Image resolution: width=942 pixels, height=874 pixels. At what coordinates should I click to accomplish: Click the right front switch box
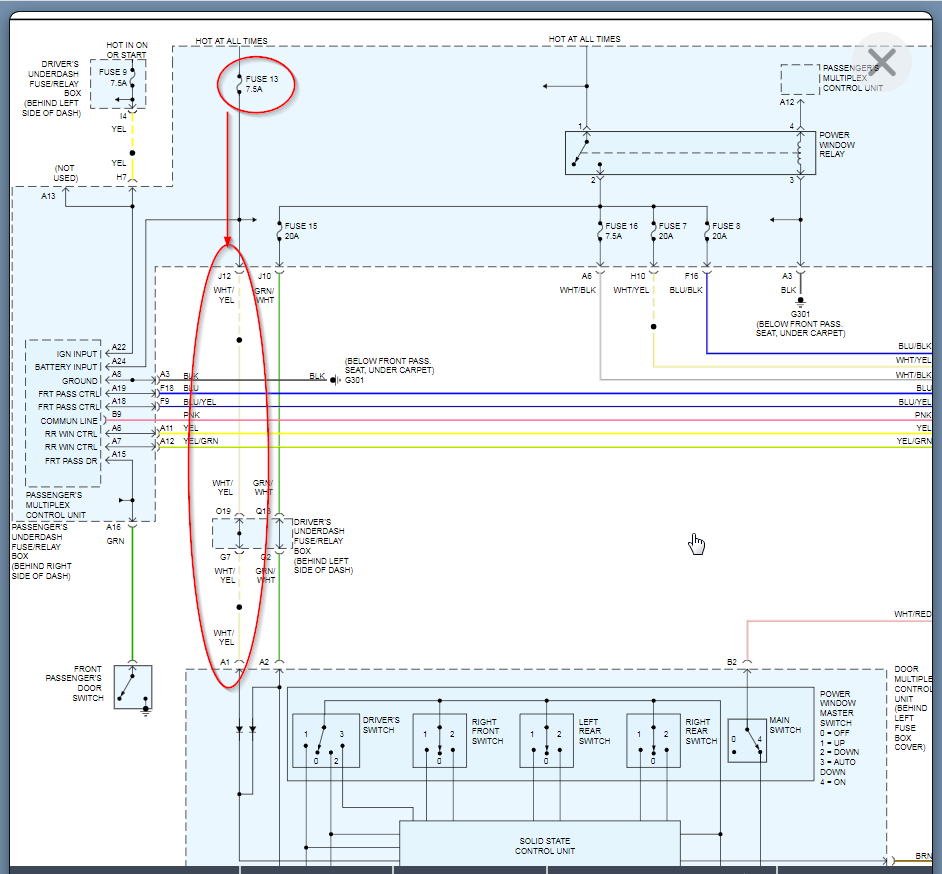(x=440, y=740)
